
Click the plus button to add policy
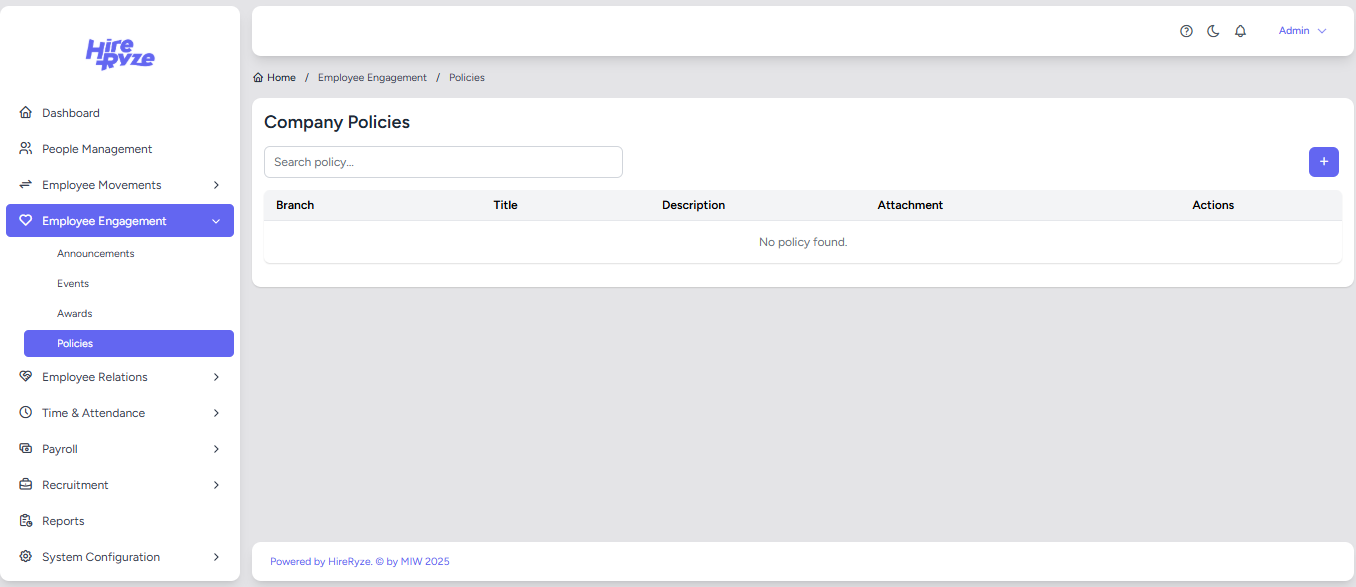point(1323,162)
